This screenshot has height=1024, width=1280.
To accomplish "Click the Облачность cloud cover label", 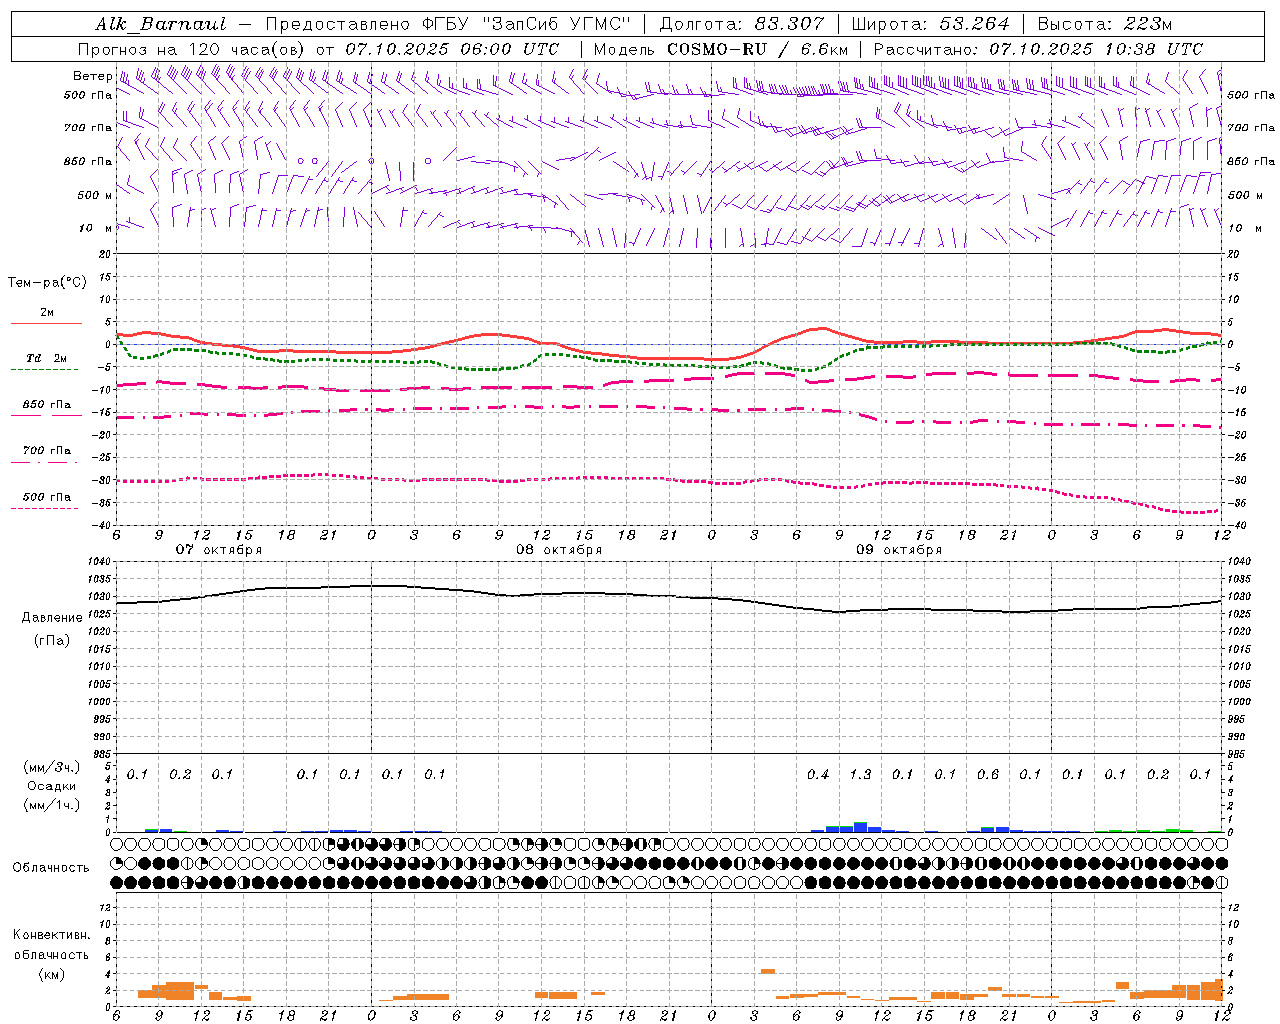I will click(x=51, y=868).
